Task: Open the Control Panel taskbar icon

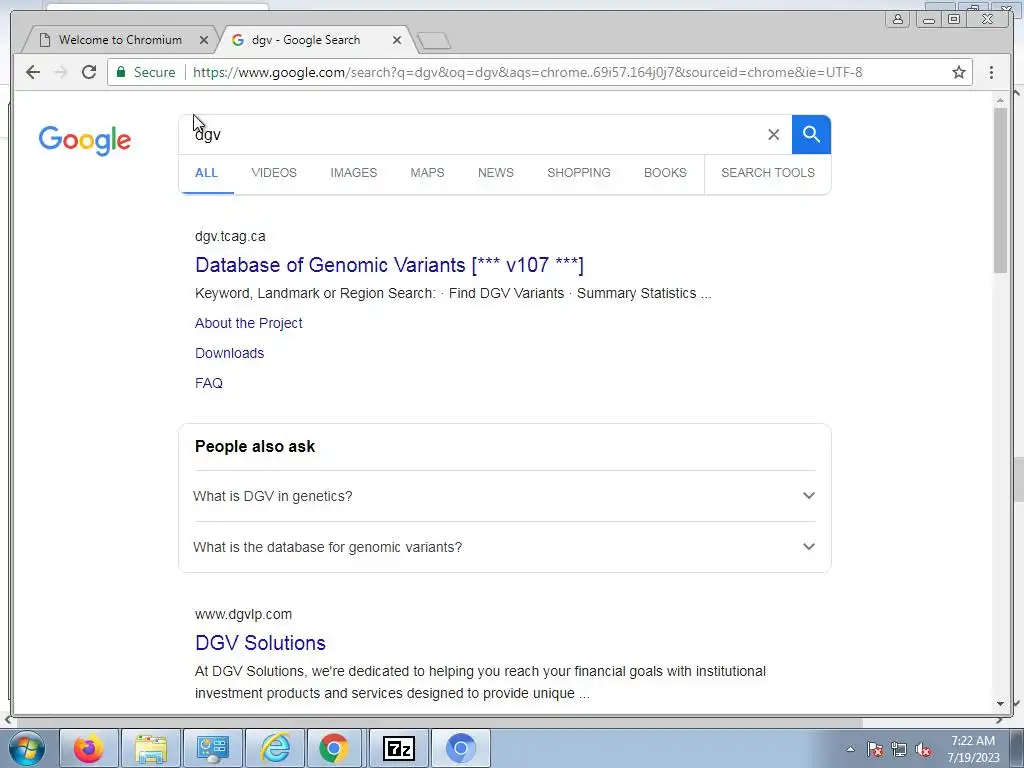Action: pos(213,748)
